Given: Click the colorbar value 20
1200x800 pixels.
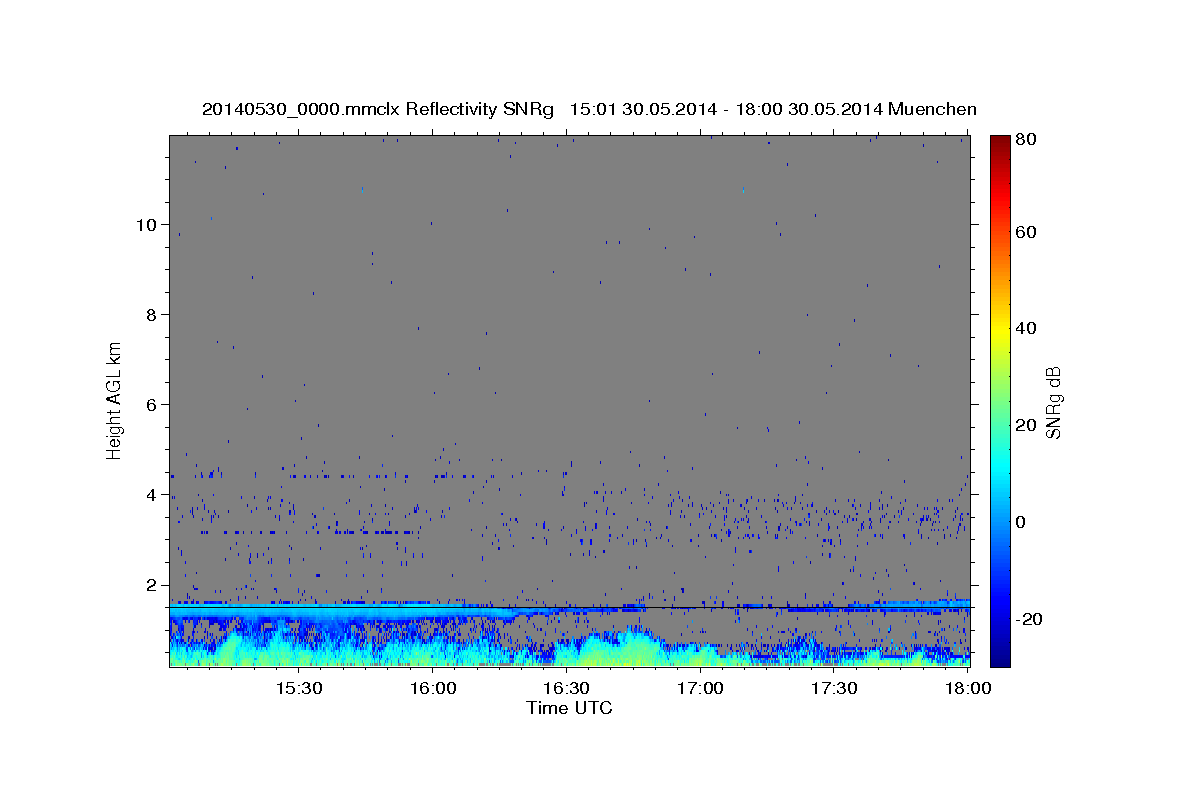Looking at the screenshot, I should pos(1024,425).
